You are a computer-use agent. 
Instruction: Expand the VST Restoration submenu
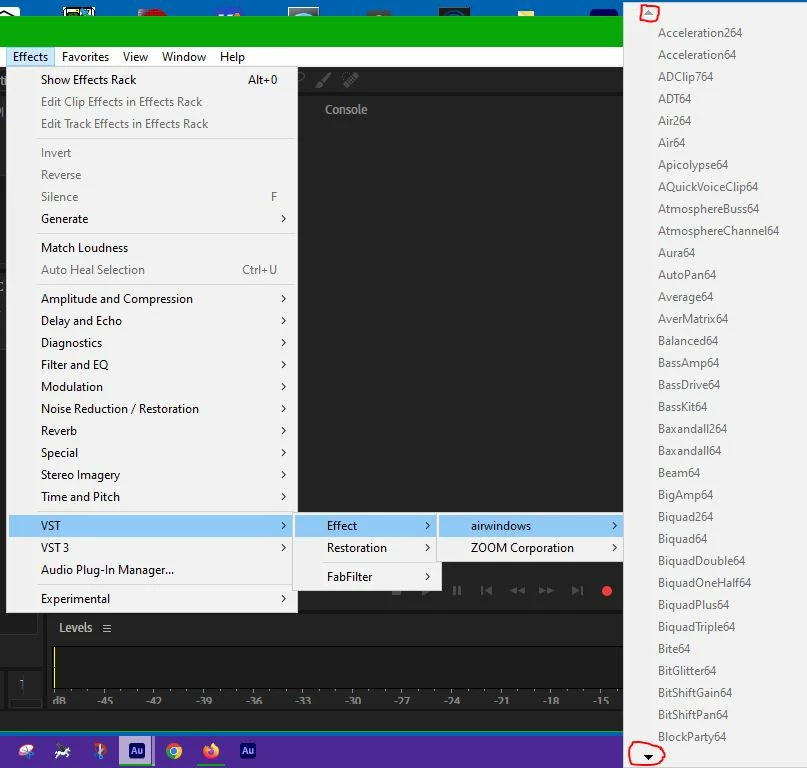tap(366, 548)
